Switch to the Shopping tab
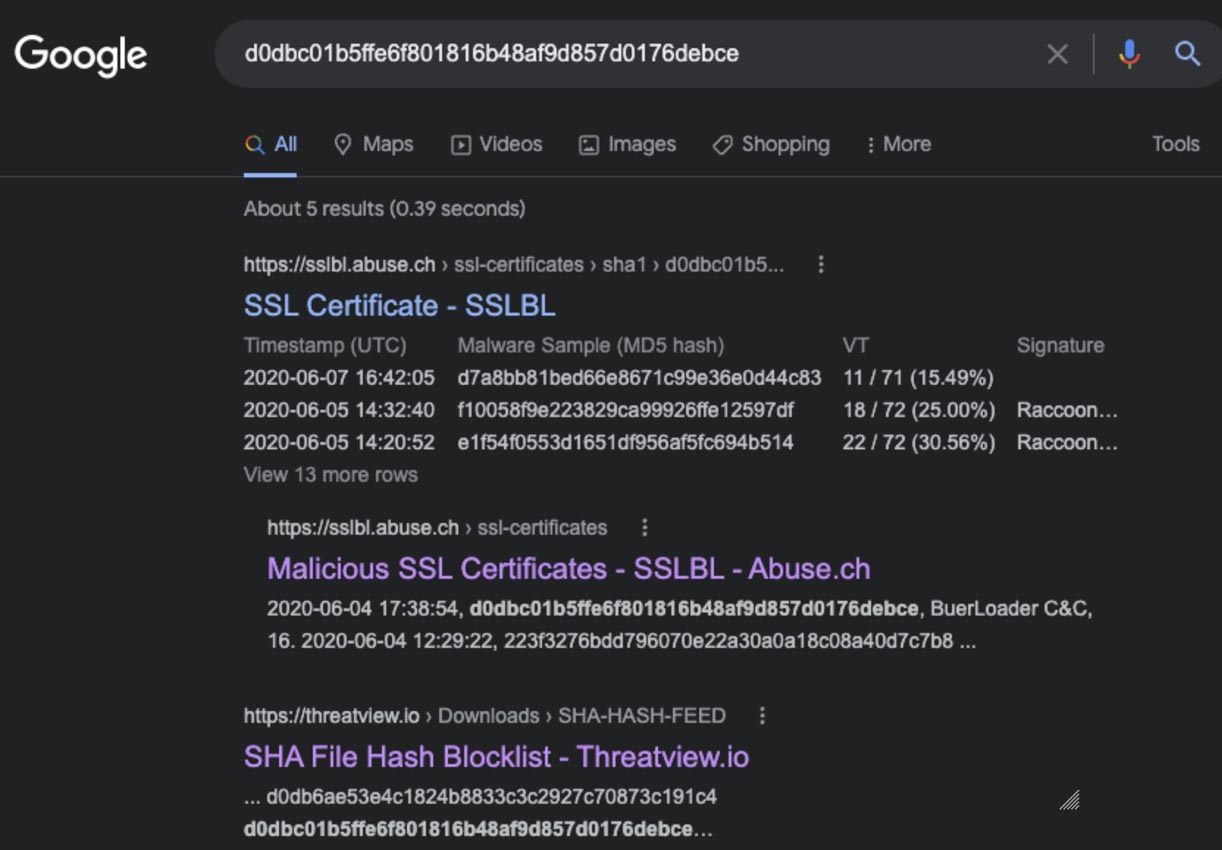 (x=771, y=144)
